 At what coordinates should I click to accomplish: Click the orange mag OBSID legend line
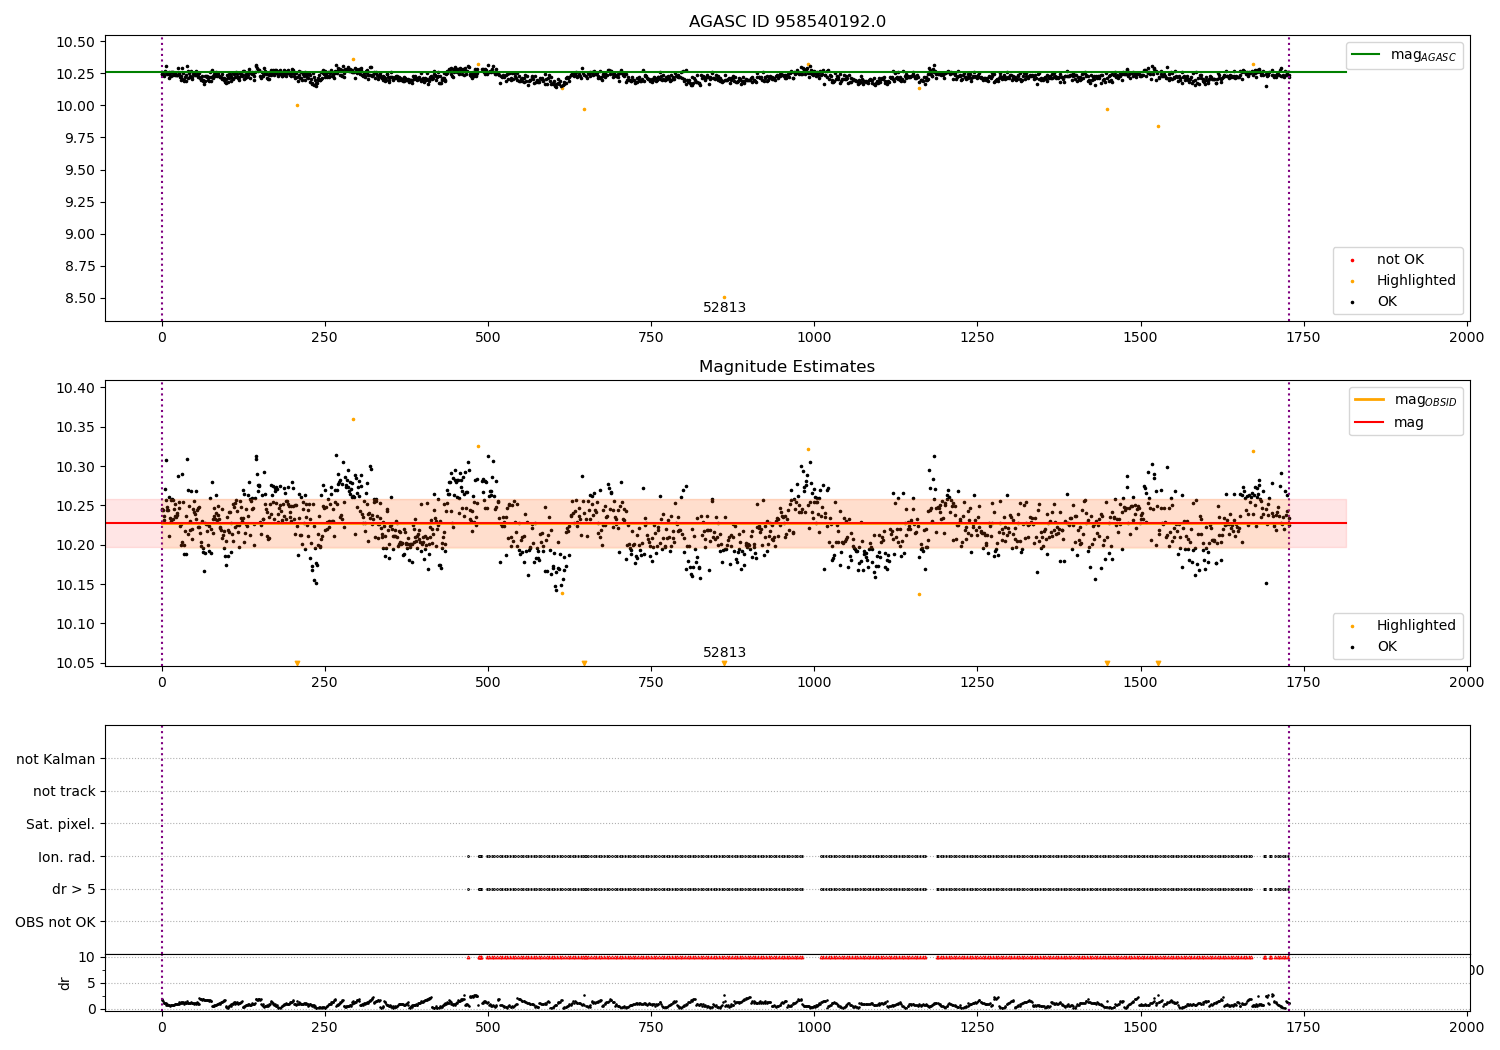[x=1369, y=399]
